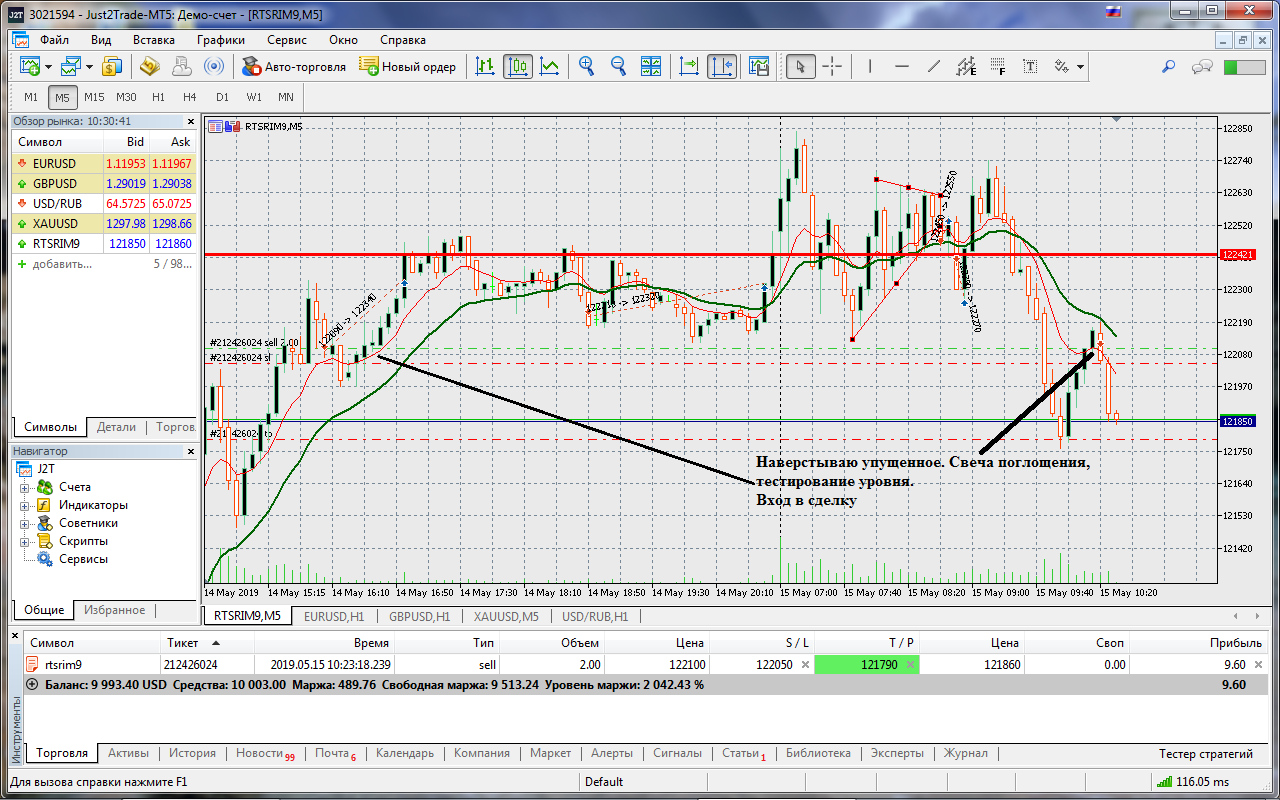Screen dimensions: 1280x800
Task: Open the chat speech bubbles icon
Action: 1203,67
